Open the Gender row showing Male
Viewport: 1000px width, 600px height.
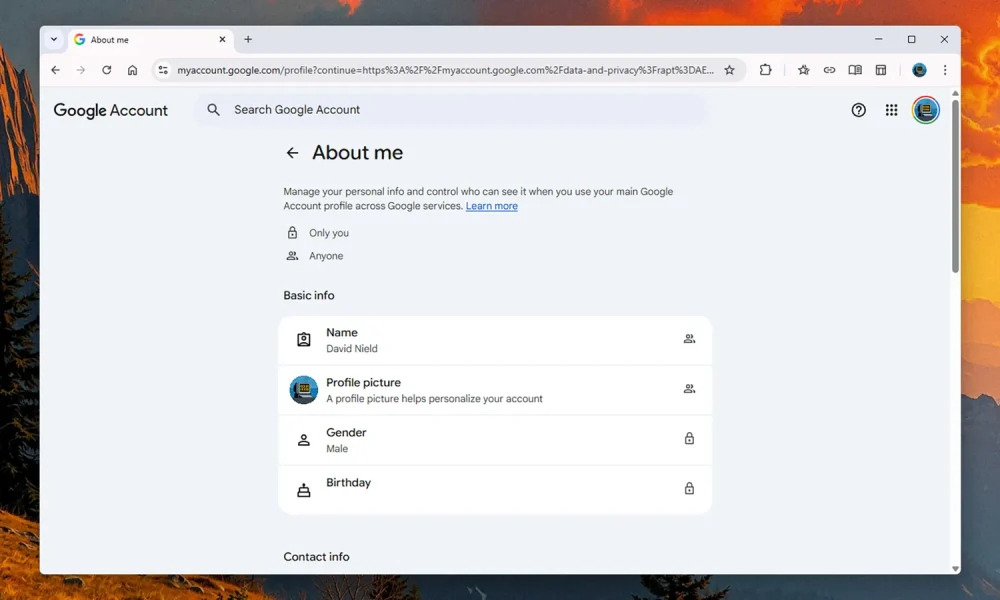click(x=495, y=440)
